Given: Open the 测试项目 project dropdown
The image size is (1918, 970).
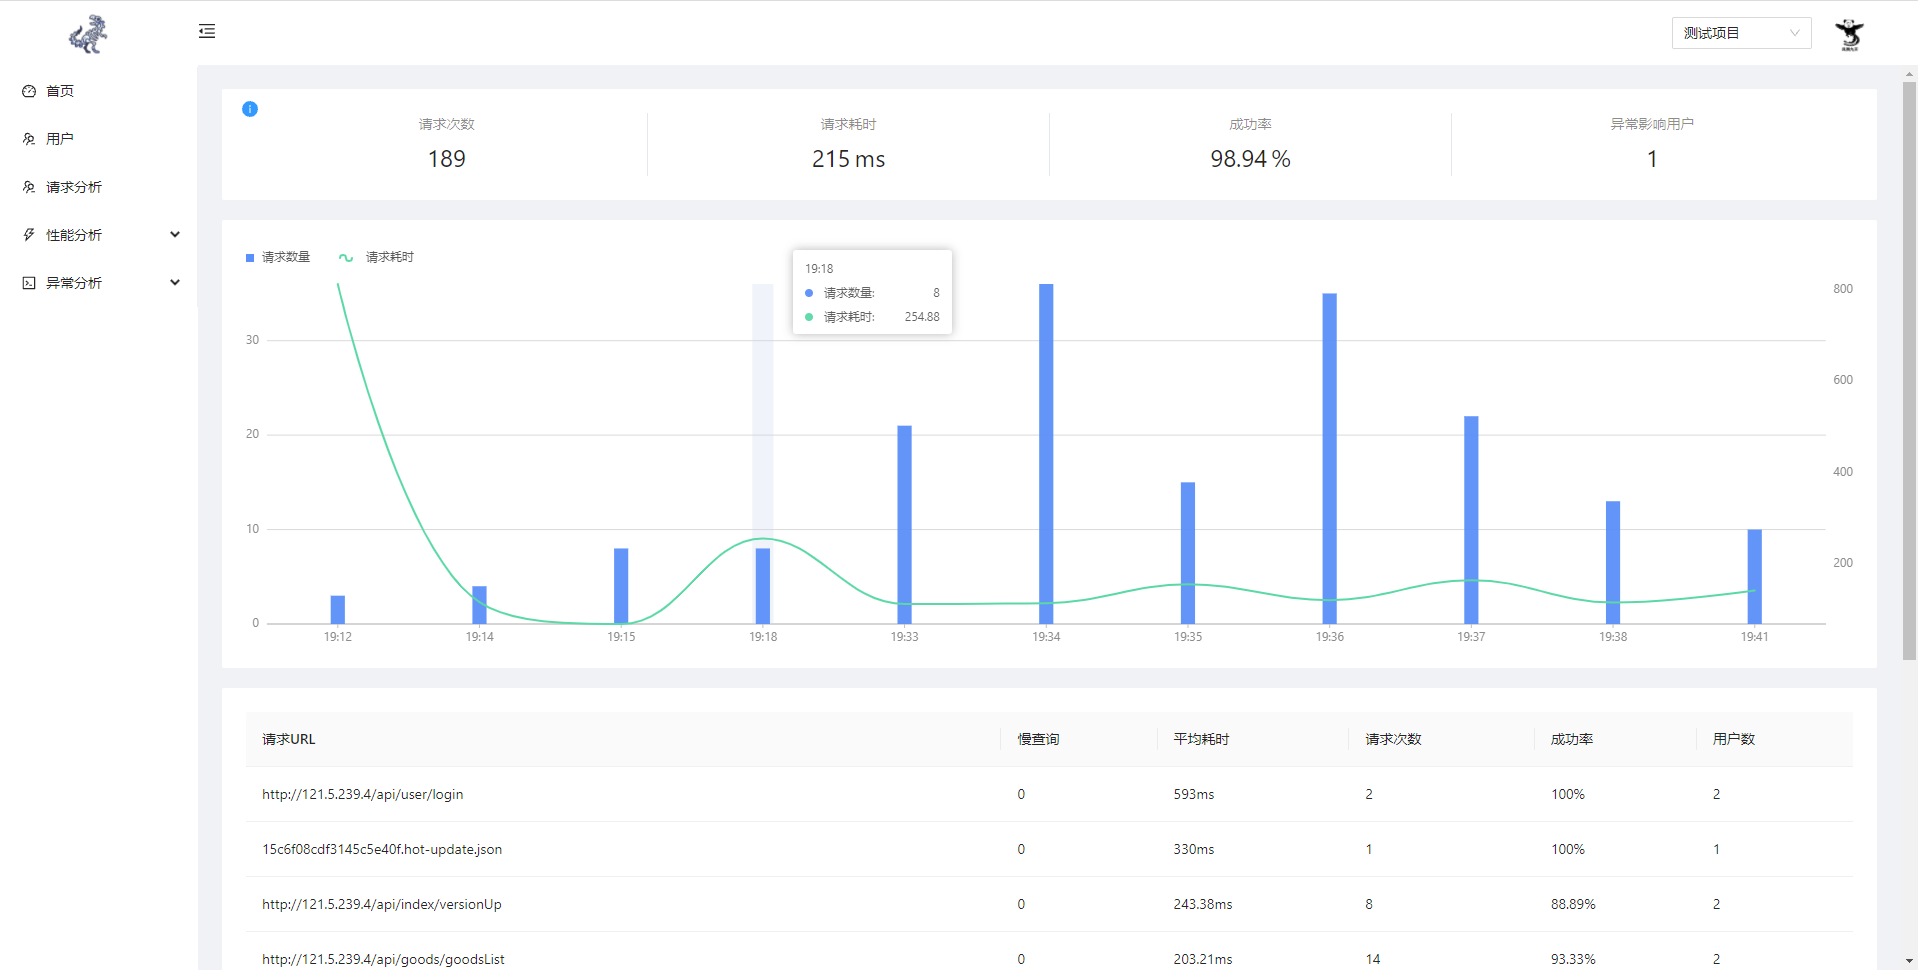Looking at the screenshot, I should click(x=1741, y=33).
